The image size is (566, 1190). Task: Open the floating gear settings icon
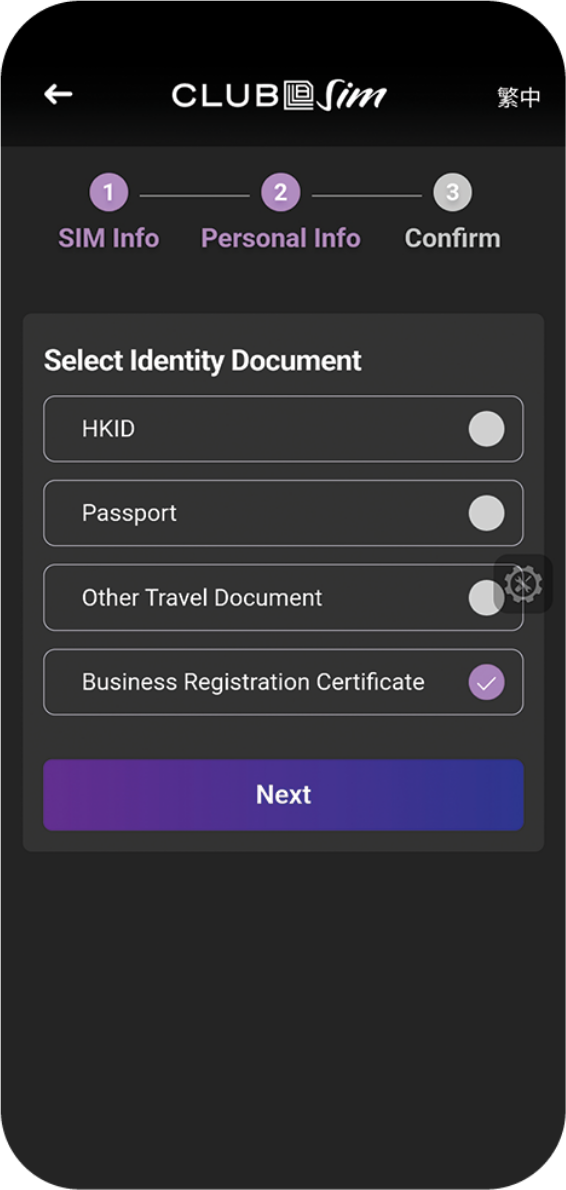pos(524,584)
